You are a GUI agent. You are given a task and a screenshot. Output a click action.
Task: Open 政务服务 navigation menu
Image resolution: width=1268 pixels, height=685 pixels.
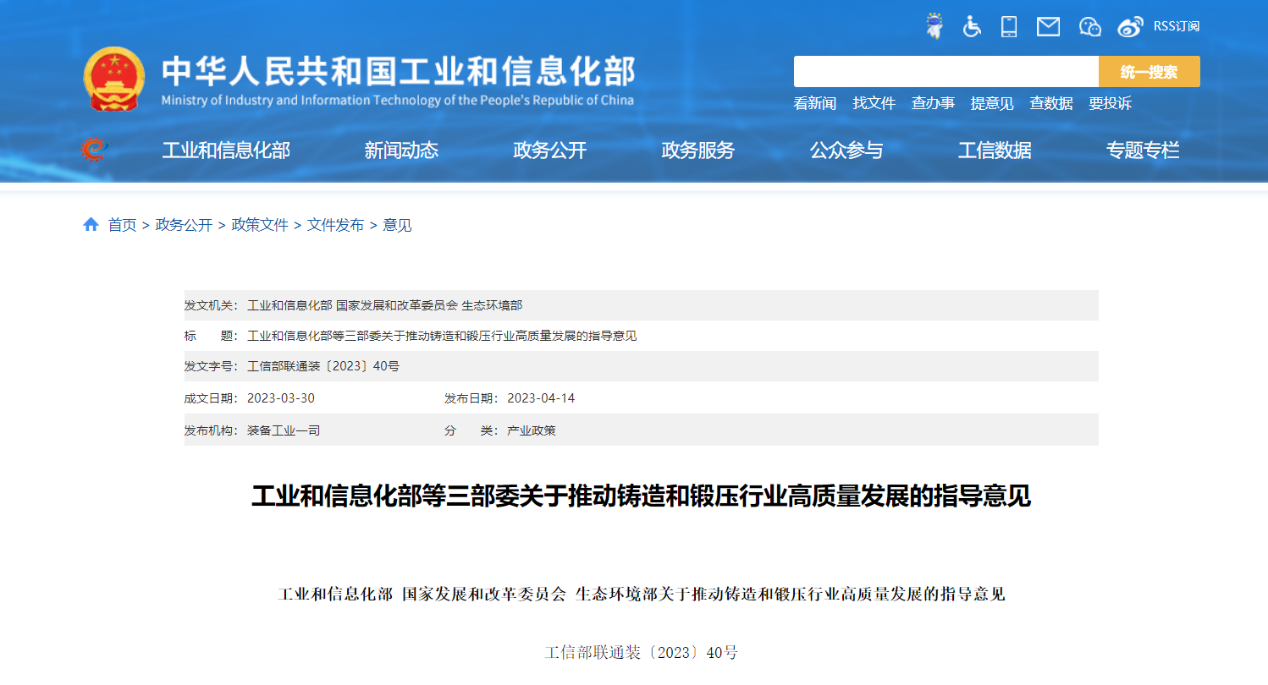698,151
